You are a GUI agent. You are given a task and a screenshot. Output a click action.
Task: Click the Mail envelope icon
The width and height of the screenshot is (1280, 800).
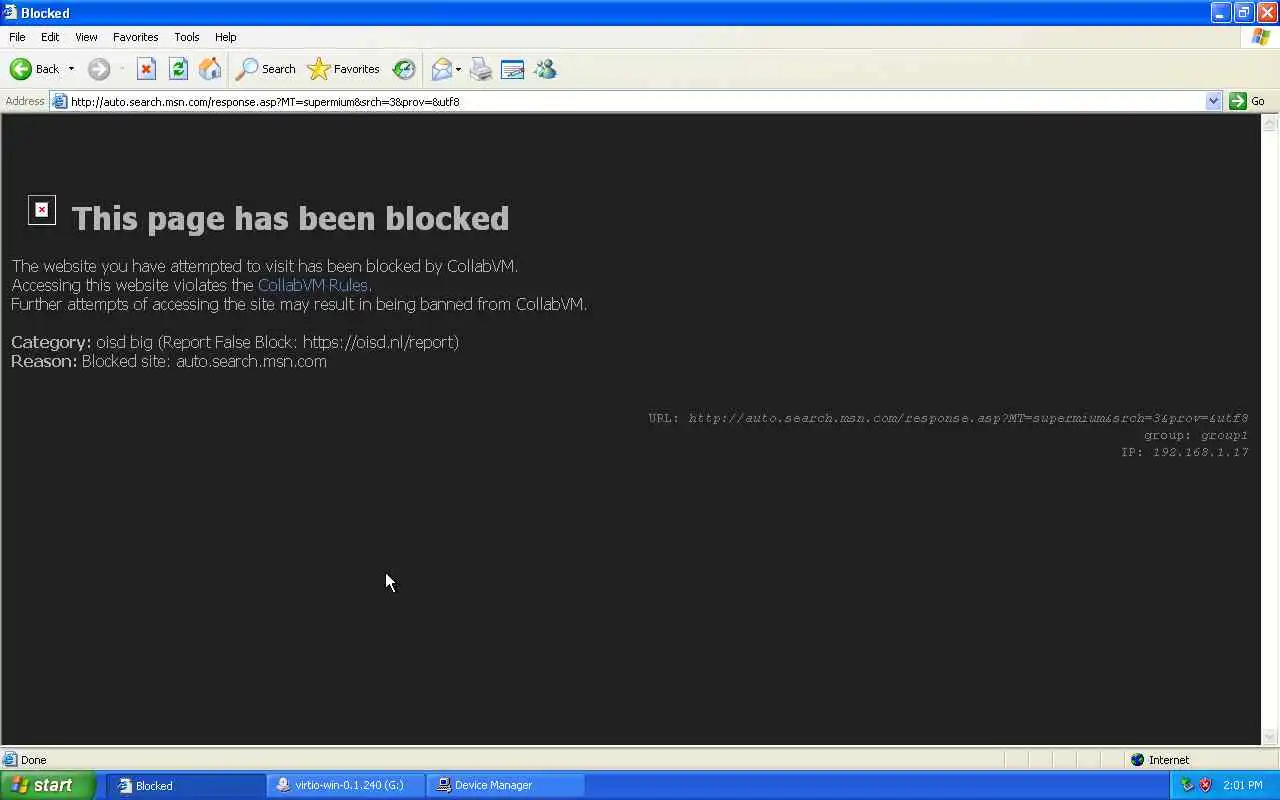[441, 69]
